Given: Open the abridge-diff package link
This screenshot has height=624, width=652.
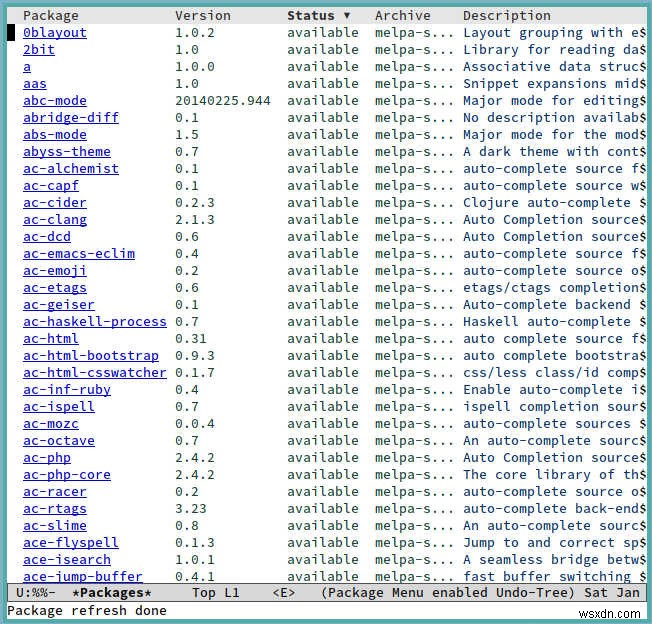Looking at the screenshot, I should point(71,118).
